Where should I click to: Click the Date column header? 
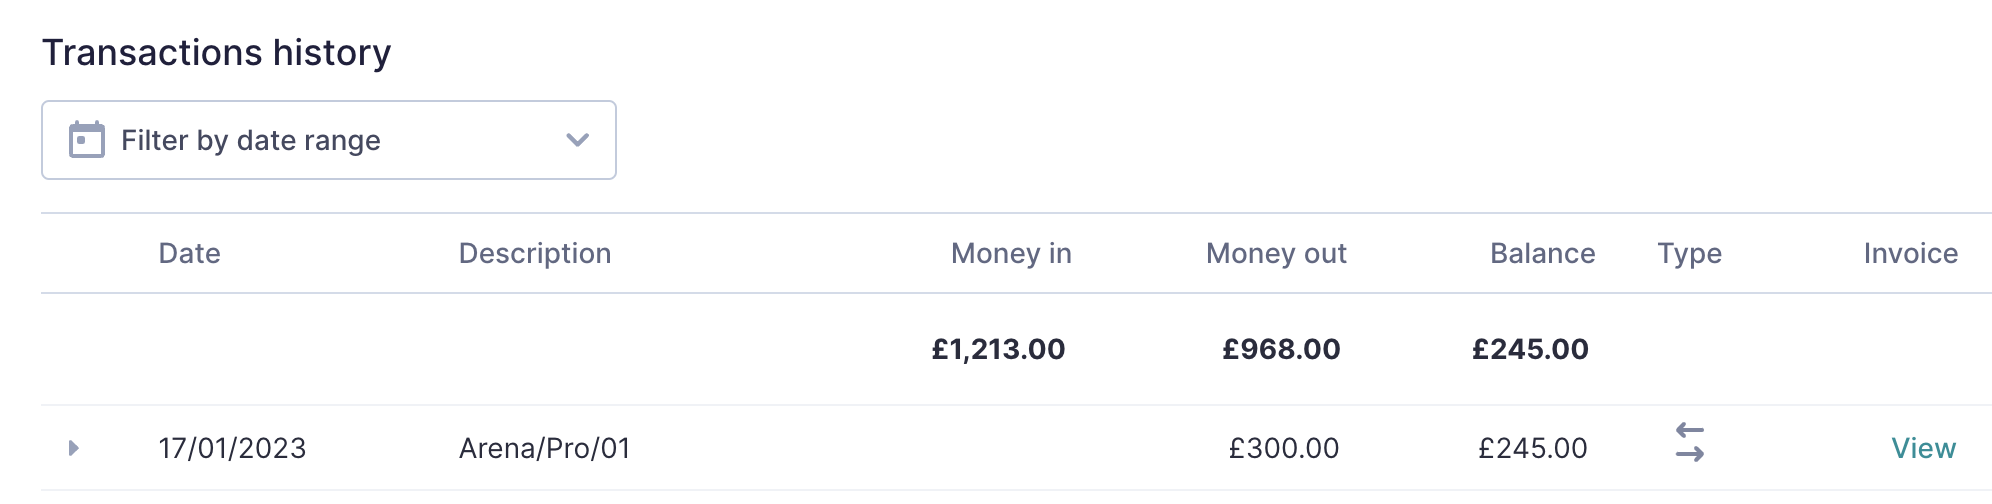(189, 254)
